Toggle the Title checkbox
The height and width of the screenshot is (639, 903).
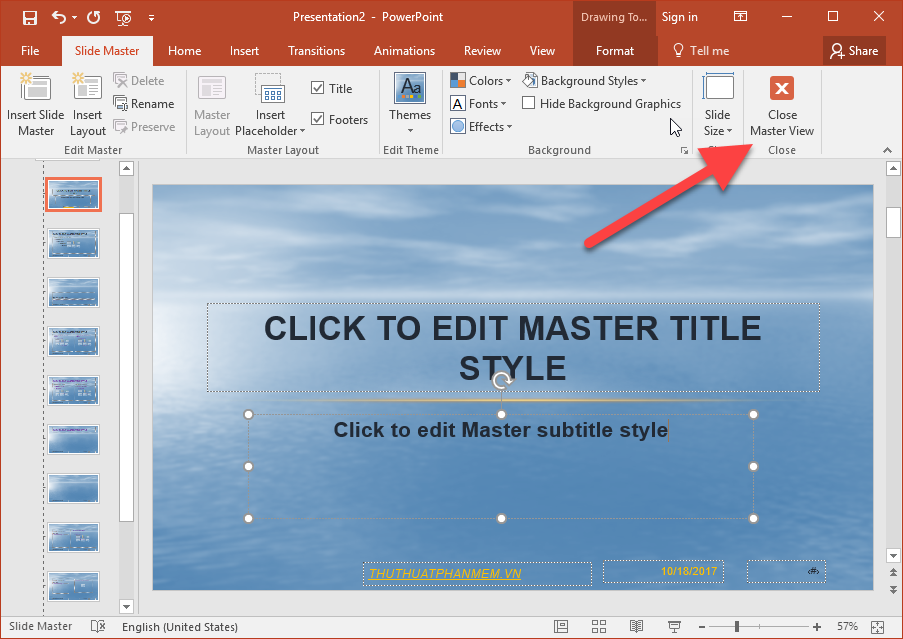pos(318,87)
